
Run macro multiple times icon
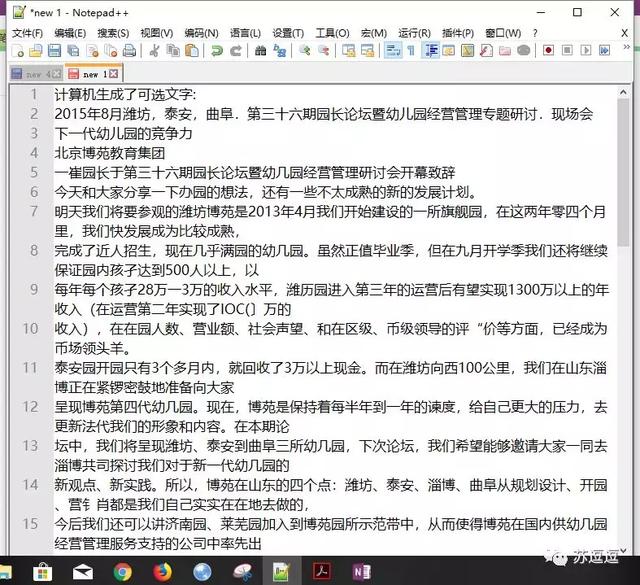[604, 51]
